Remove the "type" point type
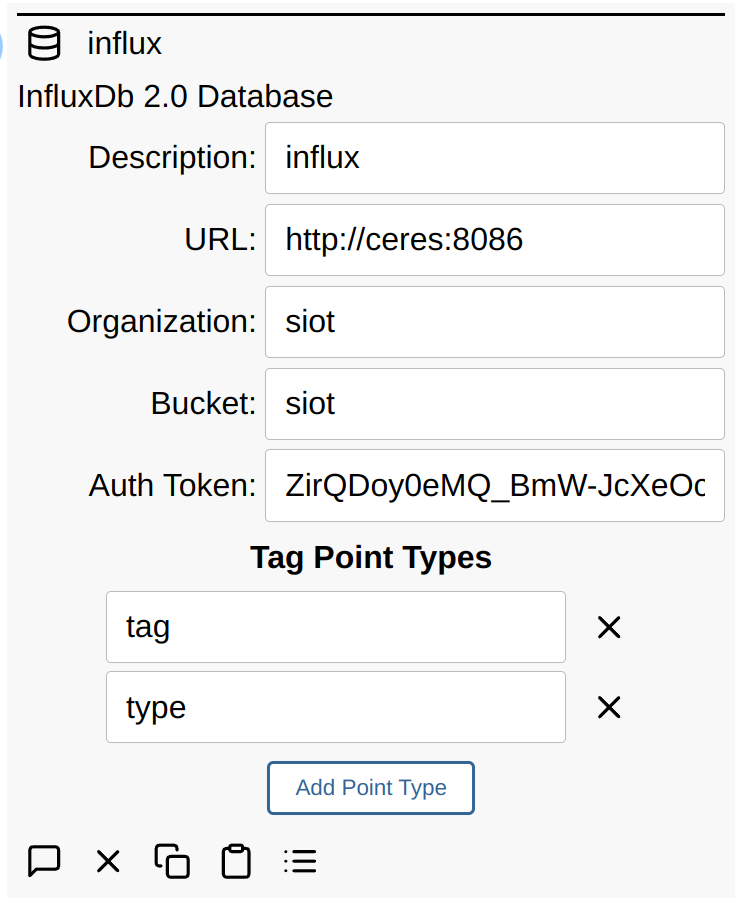Image resolution: width=739 pixels, height=908 pixels. click(609, 708)
